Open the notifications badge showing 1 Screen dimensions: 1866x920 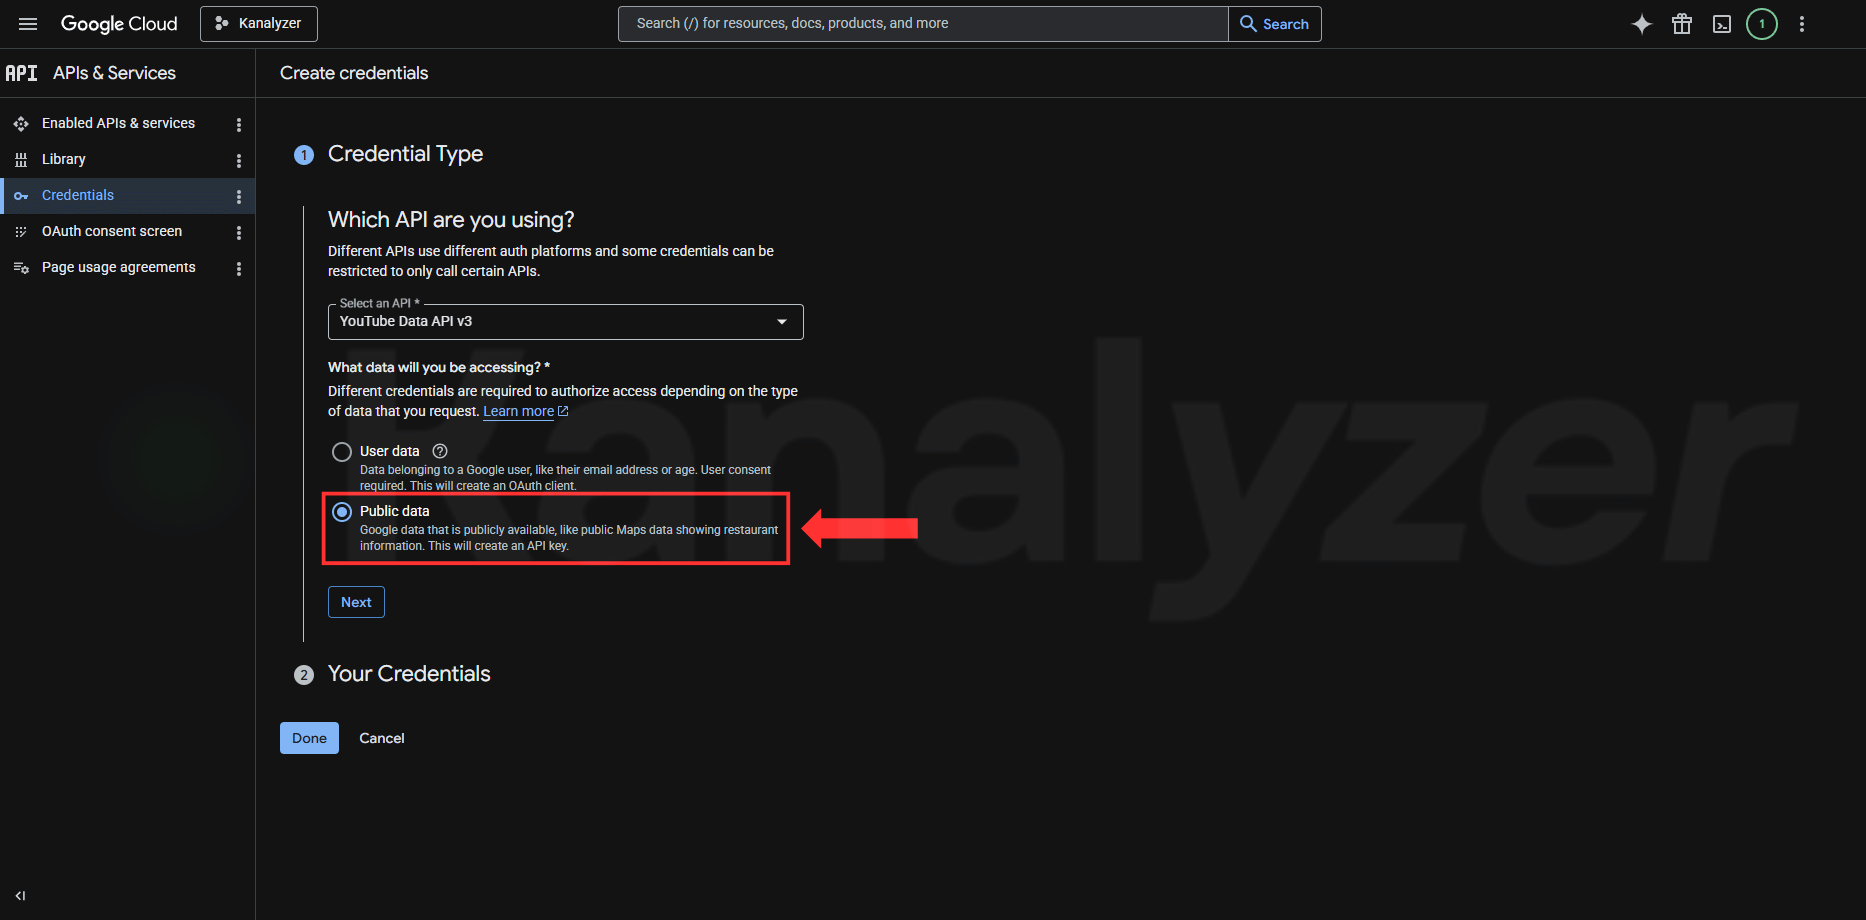click(1762, 24)
